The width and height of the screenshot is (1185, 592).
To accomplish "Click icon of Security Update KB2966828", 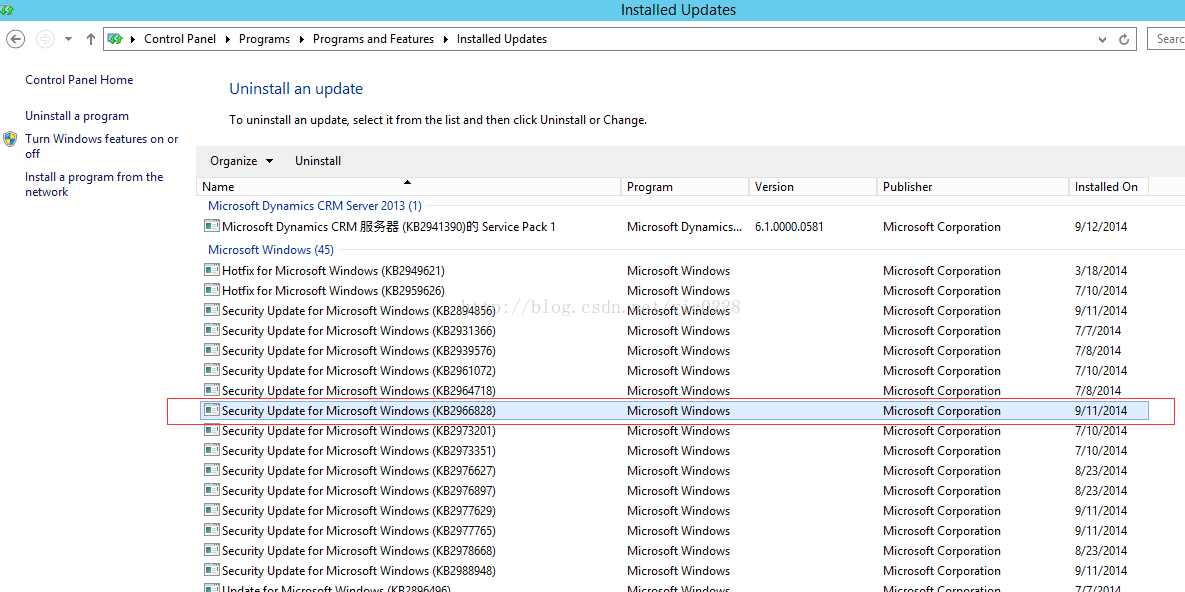I will tap(211, 411).
